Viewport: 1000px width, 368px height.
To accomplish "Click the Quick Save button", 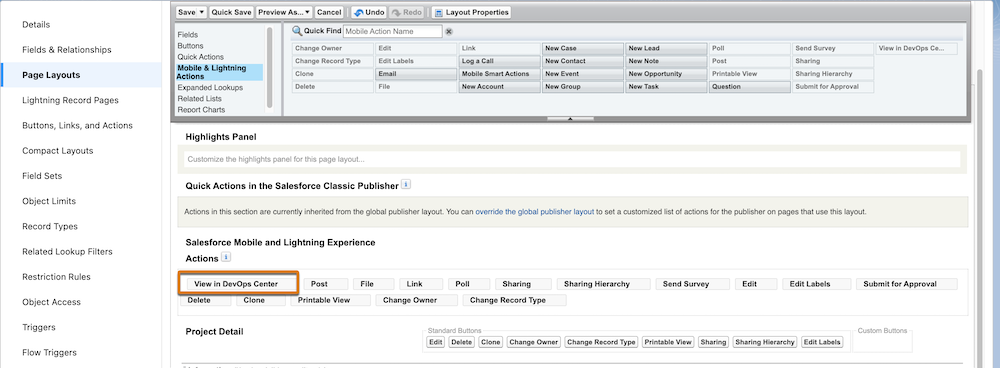I will tap(232, 13).
